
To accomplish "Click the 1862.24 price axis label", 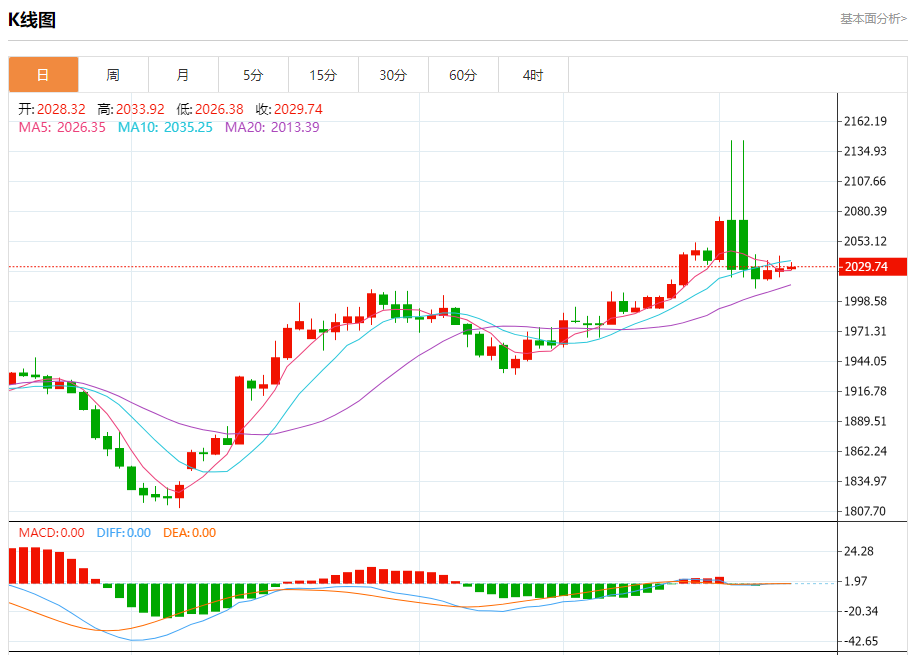I will pos(865,451).
